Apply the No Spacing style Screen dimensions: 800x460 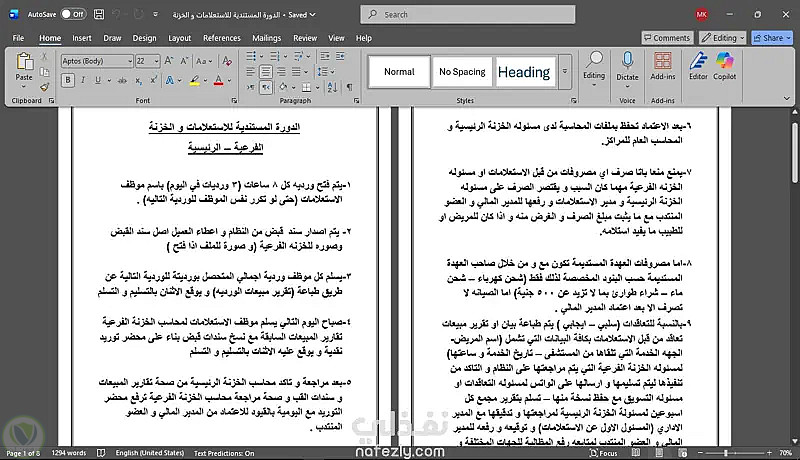click(462, 72)
